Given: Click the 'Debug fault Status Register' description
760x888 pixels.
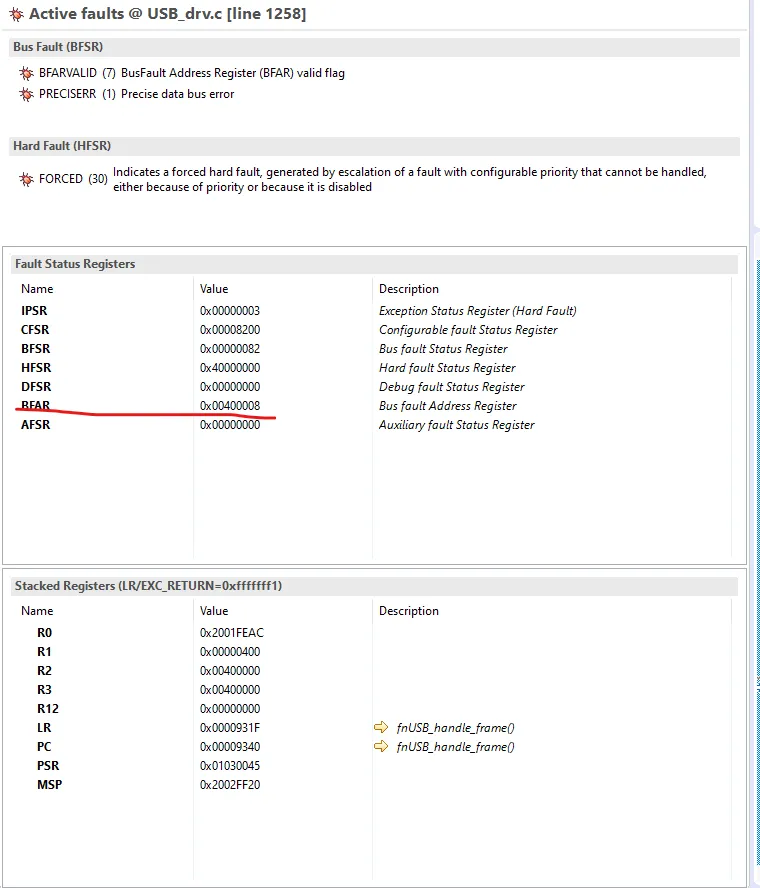Looking at the screenshot, I should (x=452, y=387).
